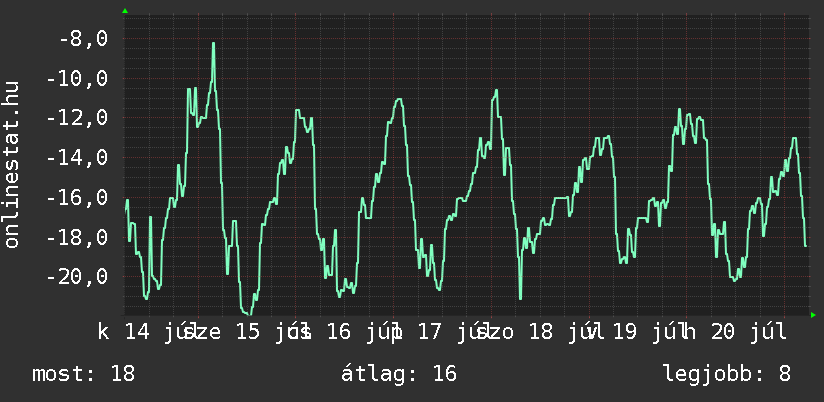Image resolution: width=824 pixels, height=402 pixels.
Task: Click the highest peak of the graph line
Action: [x=213, y=44]
